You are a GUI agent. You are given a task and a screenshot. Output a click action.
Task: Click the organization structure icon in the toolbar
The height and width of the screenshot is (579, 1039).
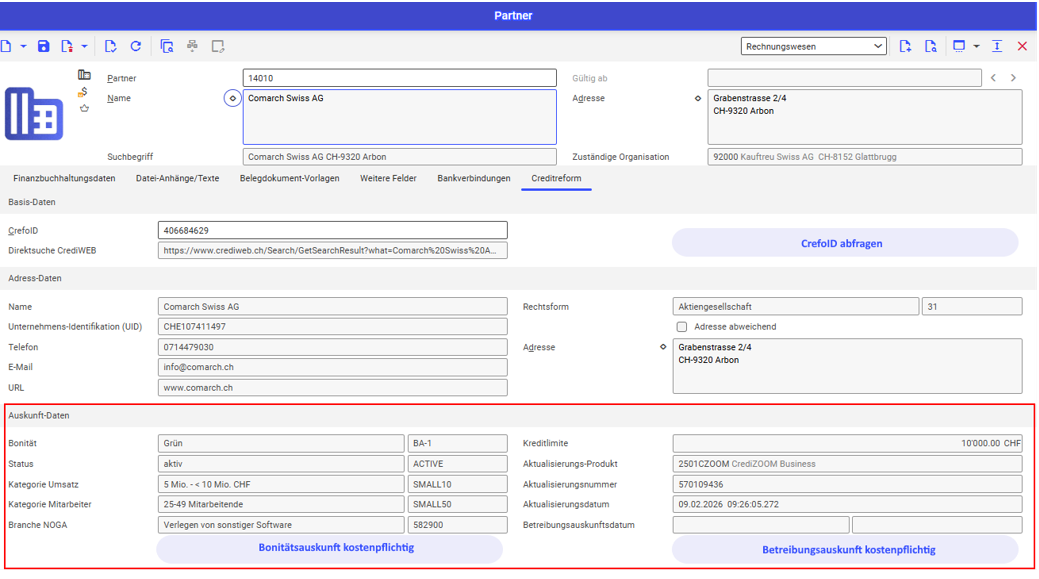[192, 46]
